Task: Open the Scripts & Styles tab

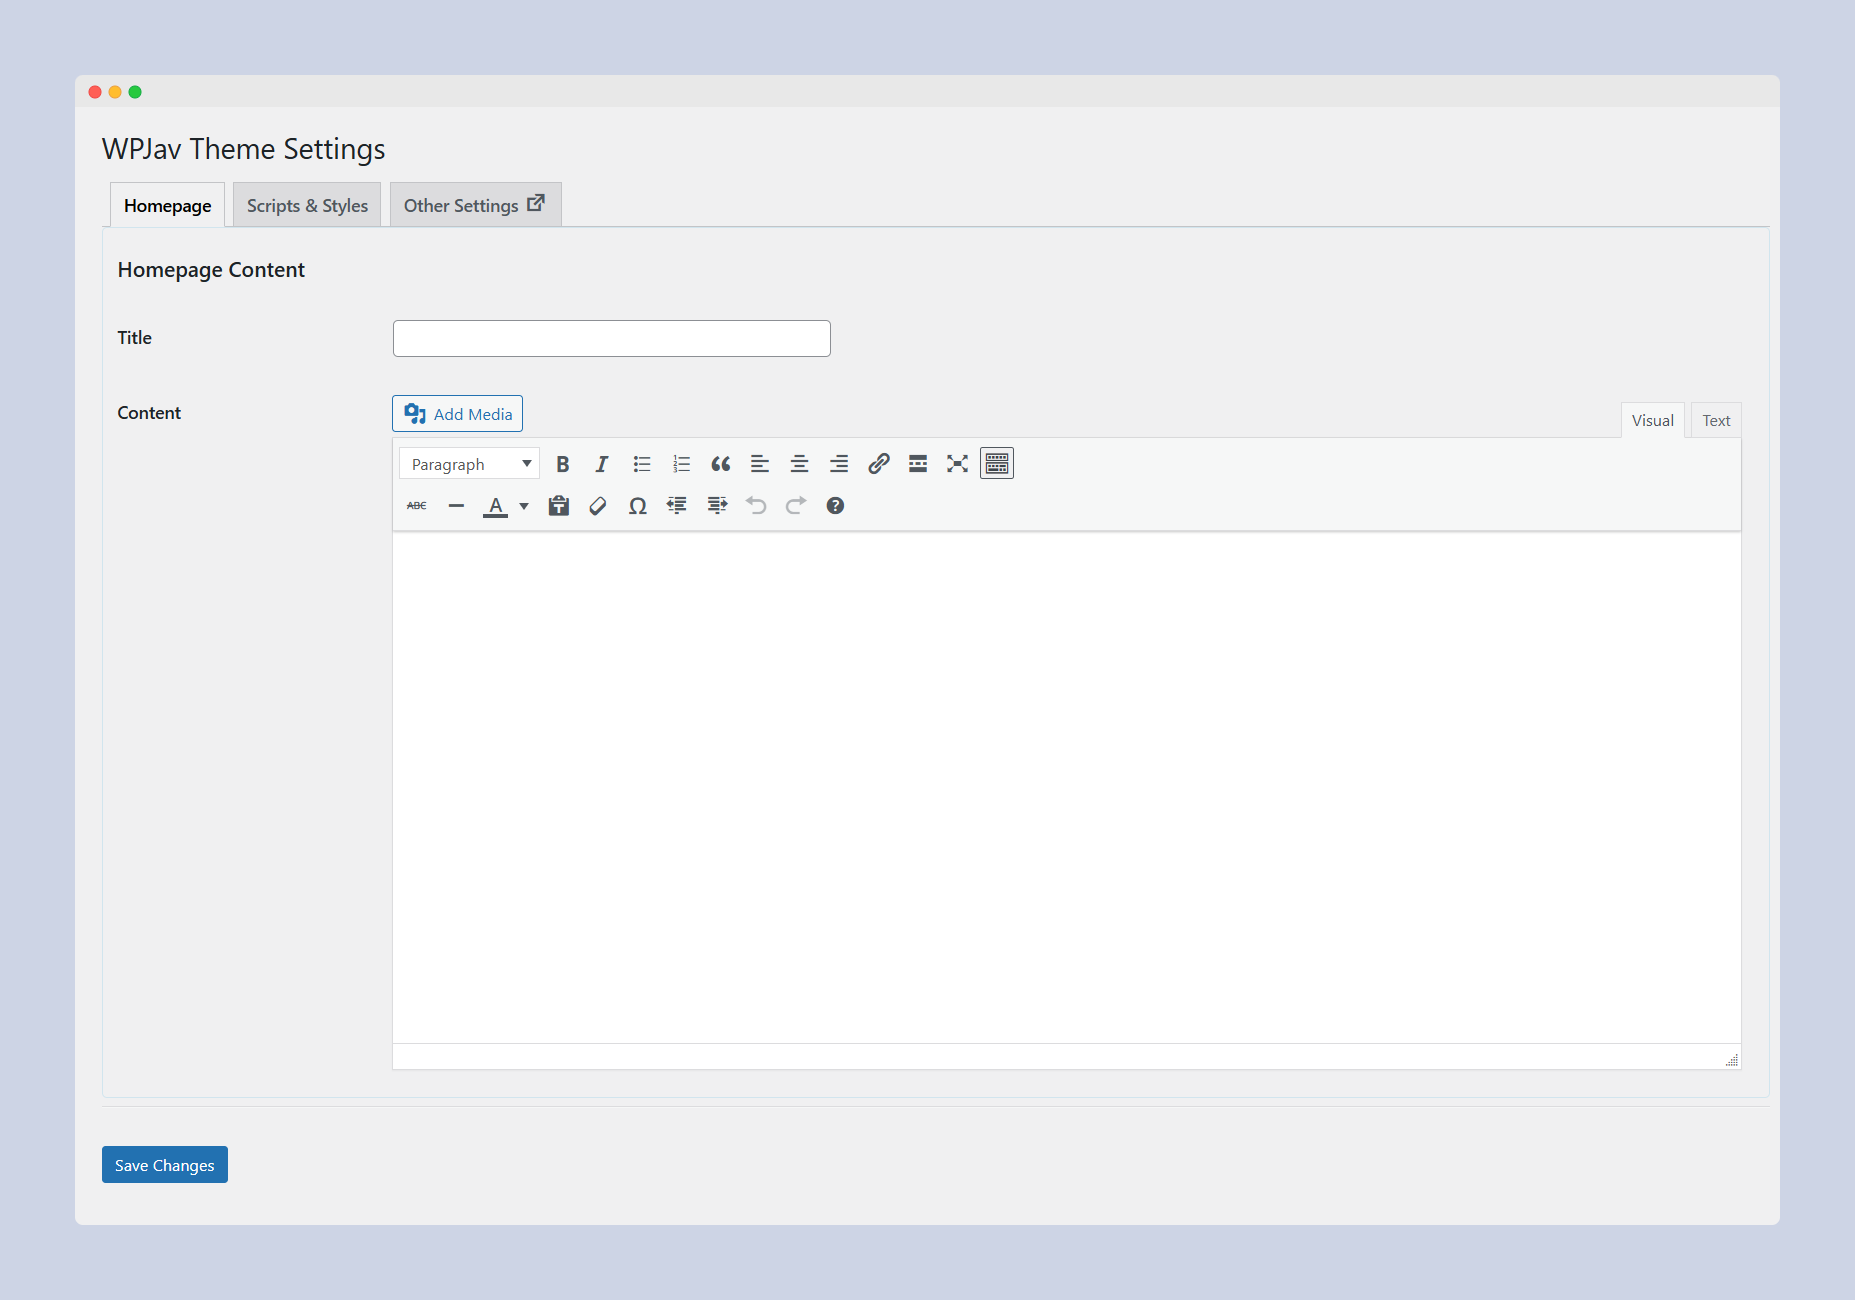Action: tap(307, 205)
